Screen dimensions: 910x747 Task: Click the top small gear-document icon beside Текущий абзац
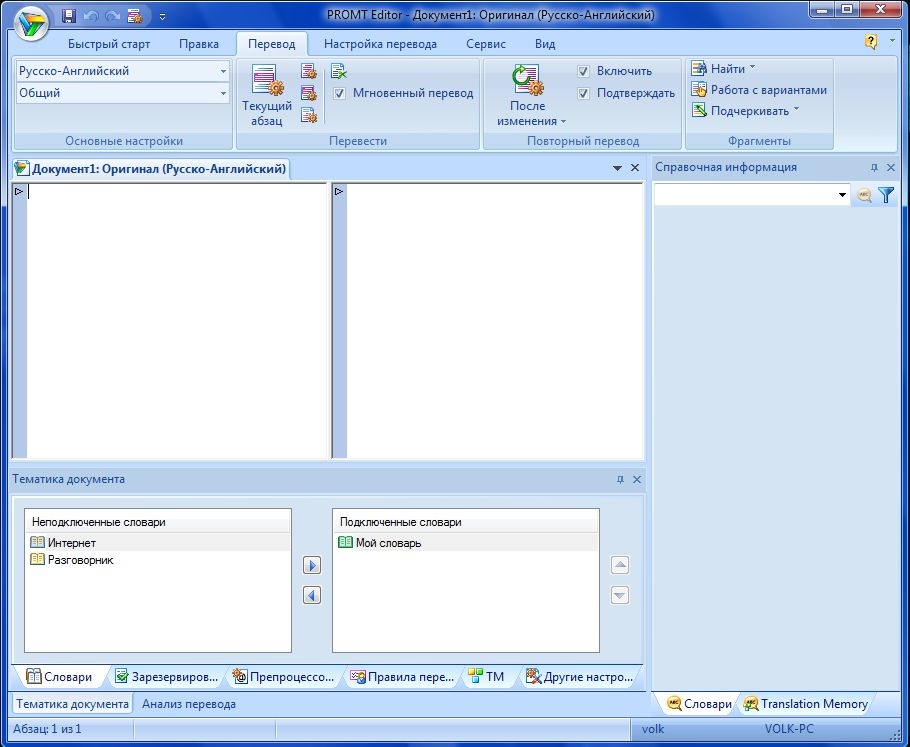click(x=309, y=71)
